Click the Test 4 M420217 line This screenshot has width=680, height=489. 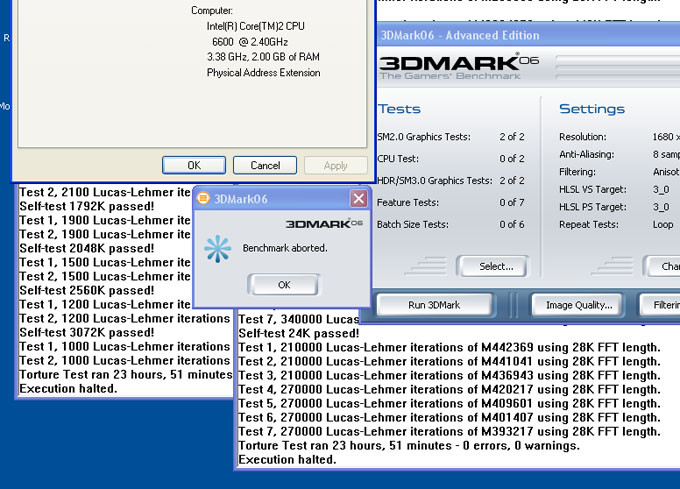click(449, 389)
